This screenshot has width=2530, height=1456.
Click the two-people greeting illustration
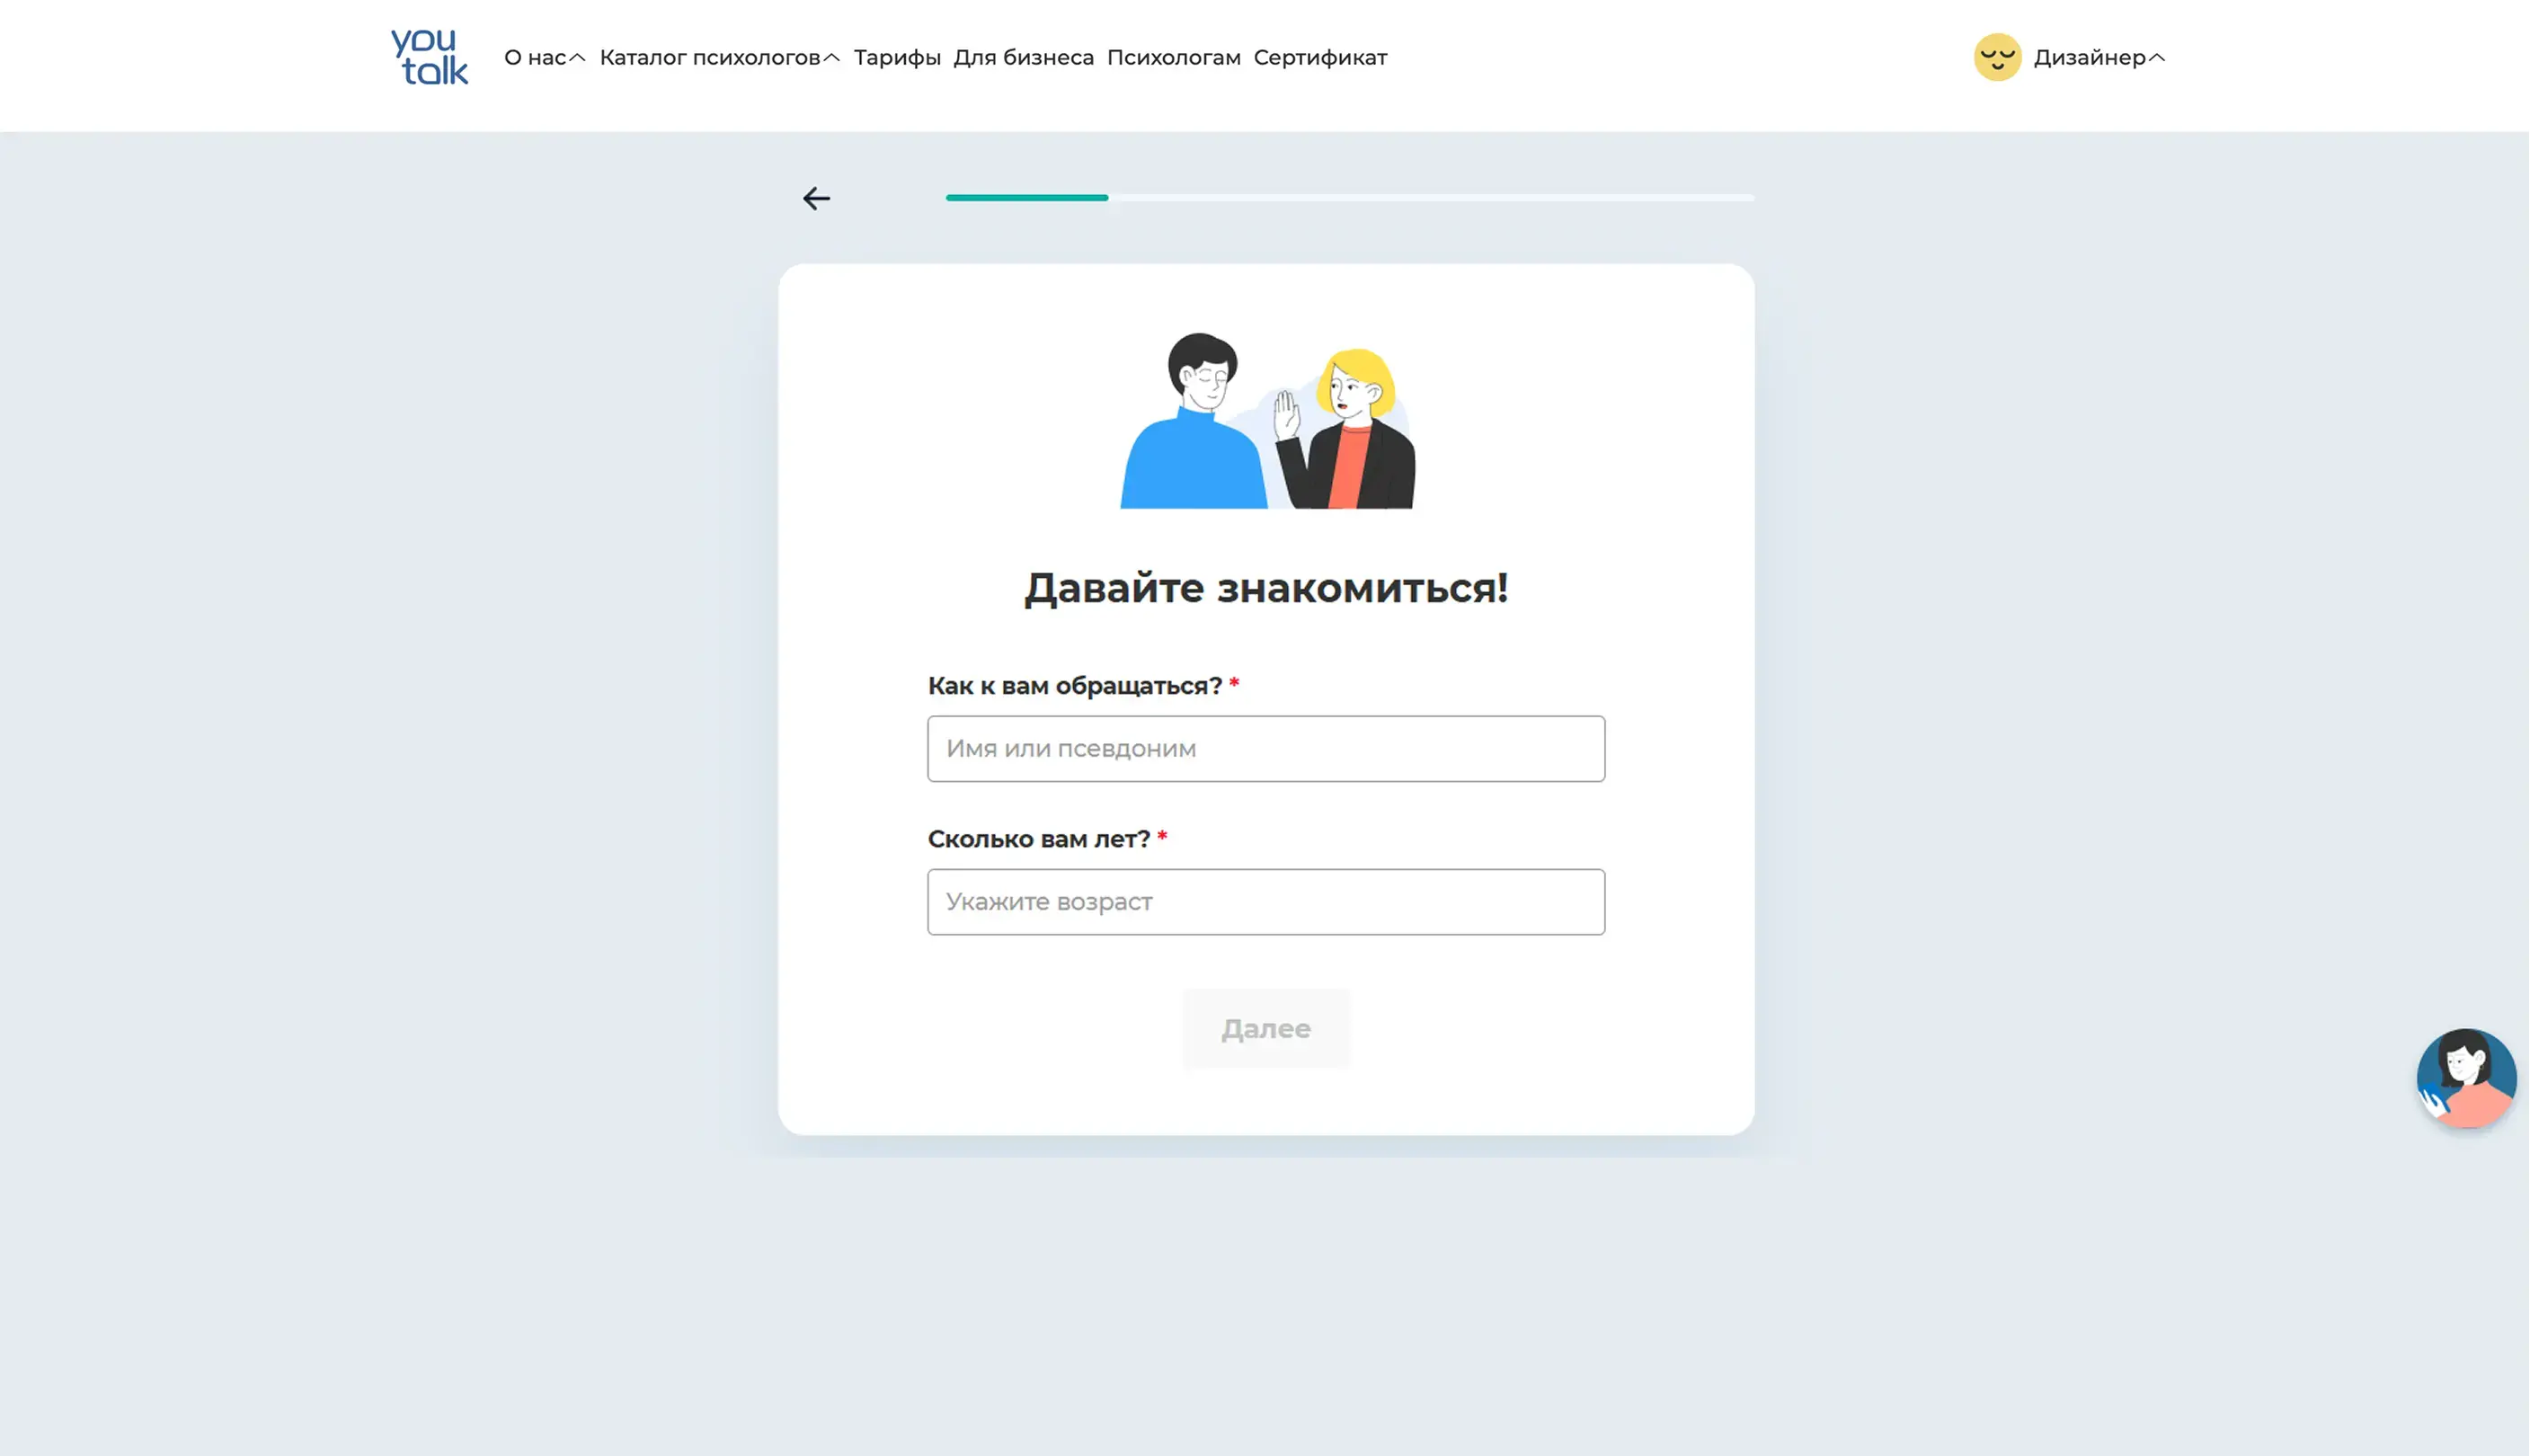pos(1266,421)
